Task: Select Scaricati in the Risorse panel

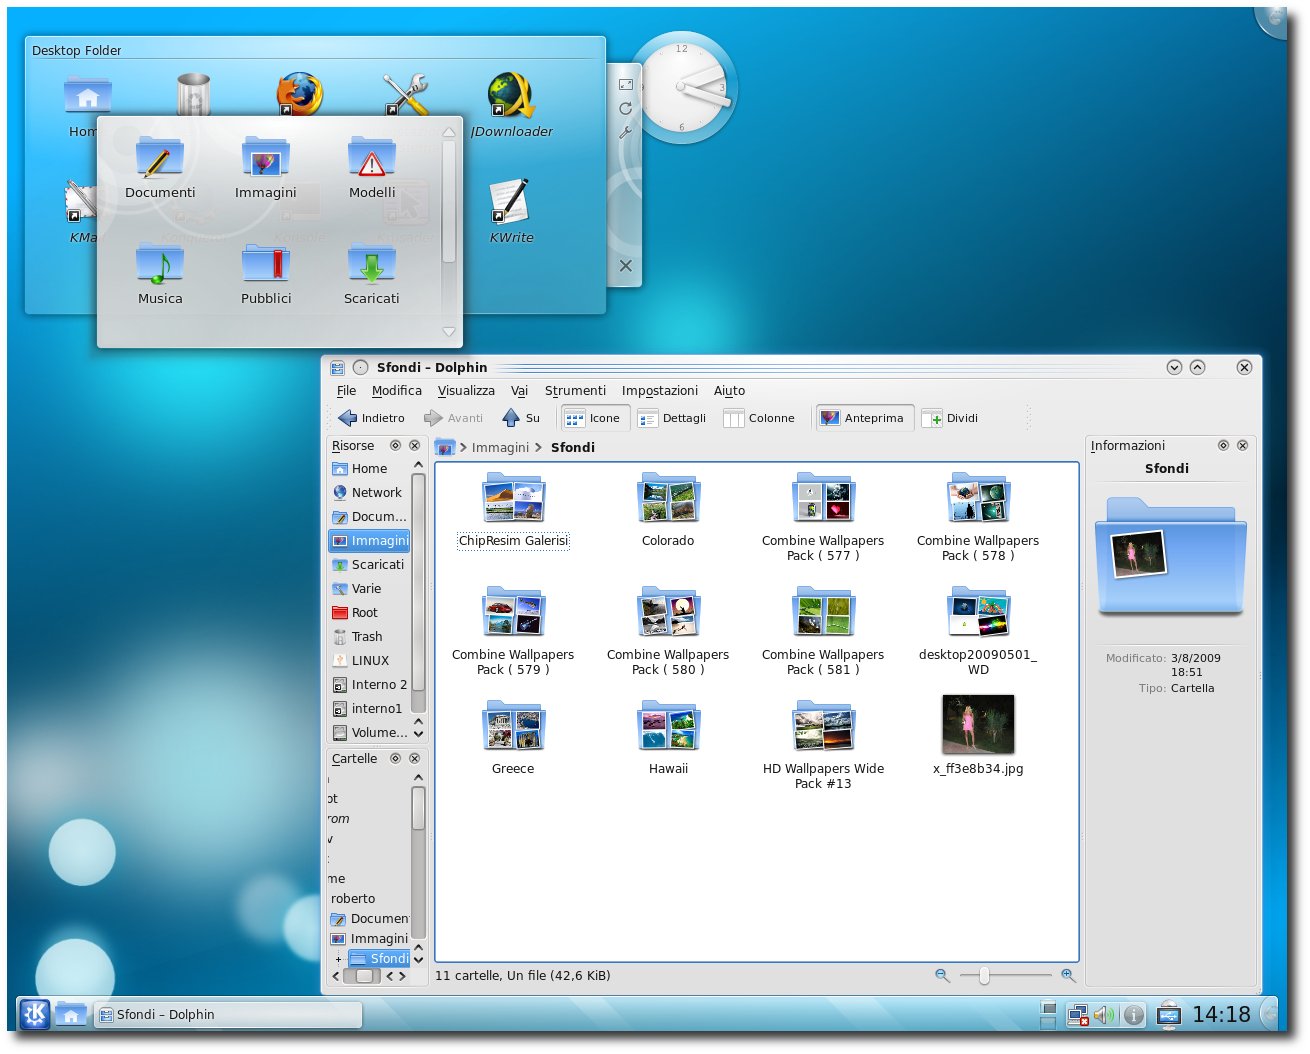Action: coord(368,565)
